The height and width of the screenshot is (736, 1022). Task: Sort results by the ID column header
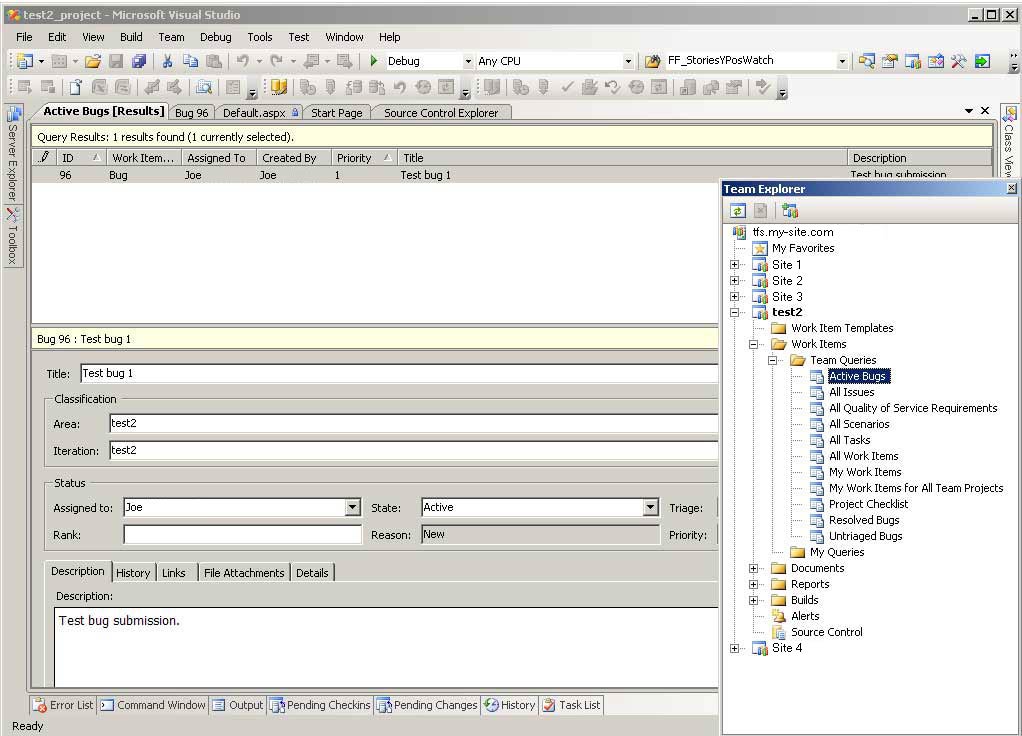click(x=80, y=158)
